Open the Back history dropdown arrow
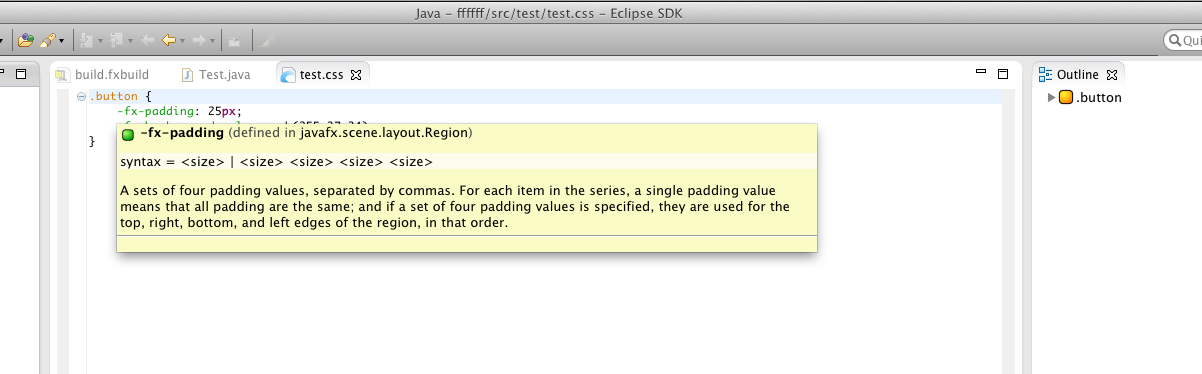This screenshot has height=374, width=1202. click(x=183, y=41)
